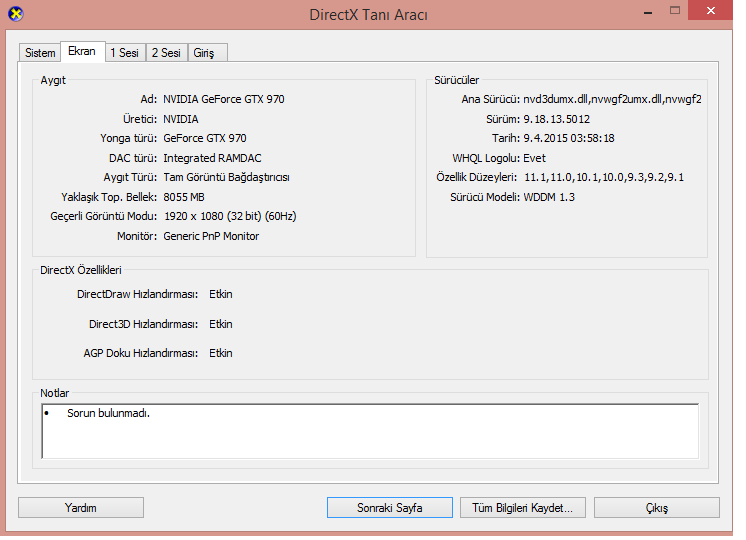Click 'Tam Görüntü Bağdaştırıcısı' value

click(226, 177)
